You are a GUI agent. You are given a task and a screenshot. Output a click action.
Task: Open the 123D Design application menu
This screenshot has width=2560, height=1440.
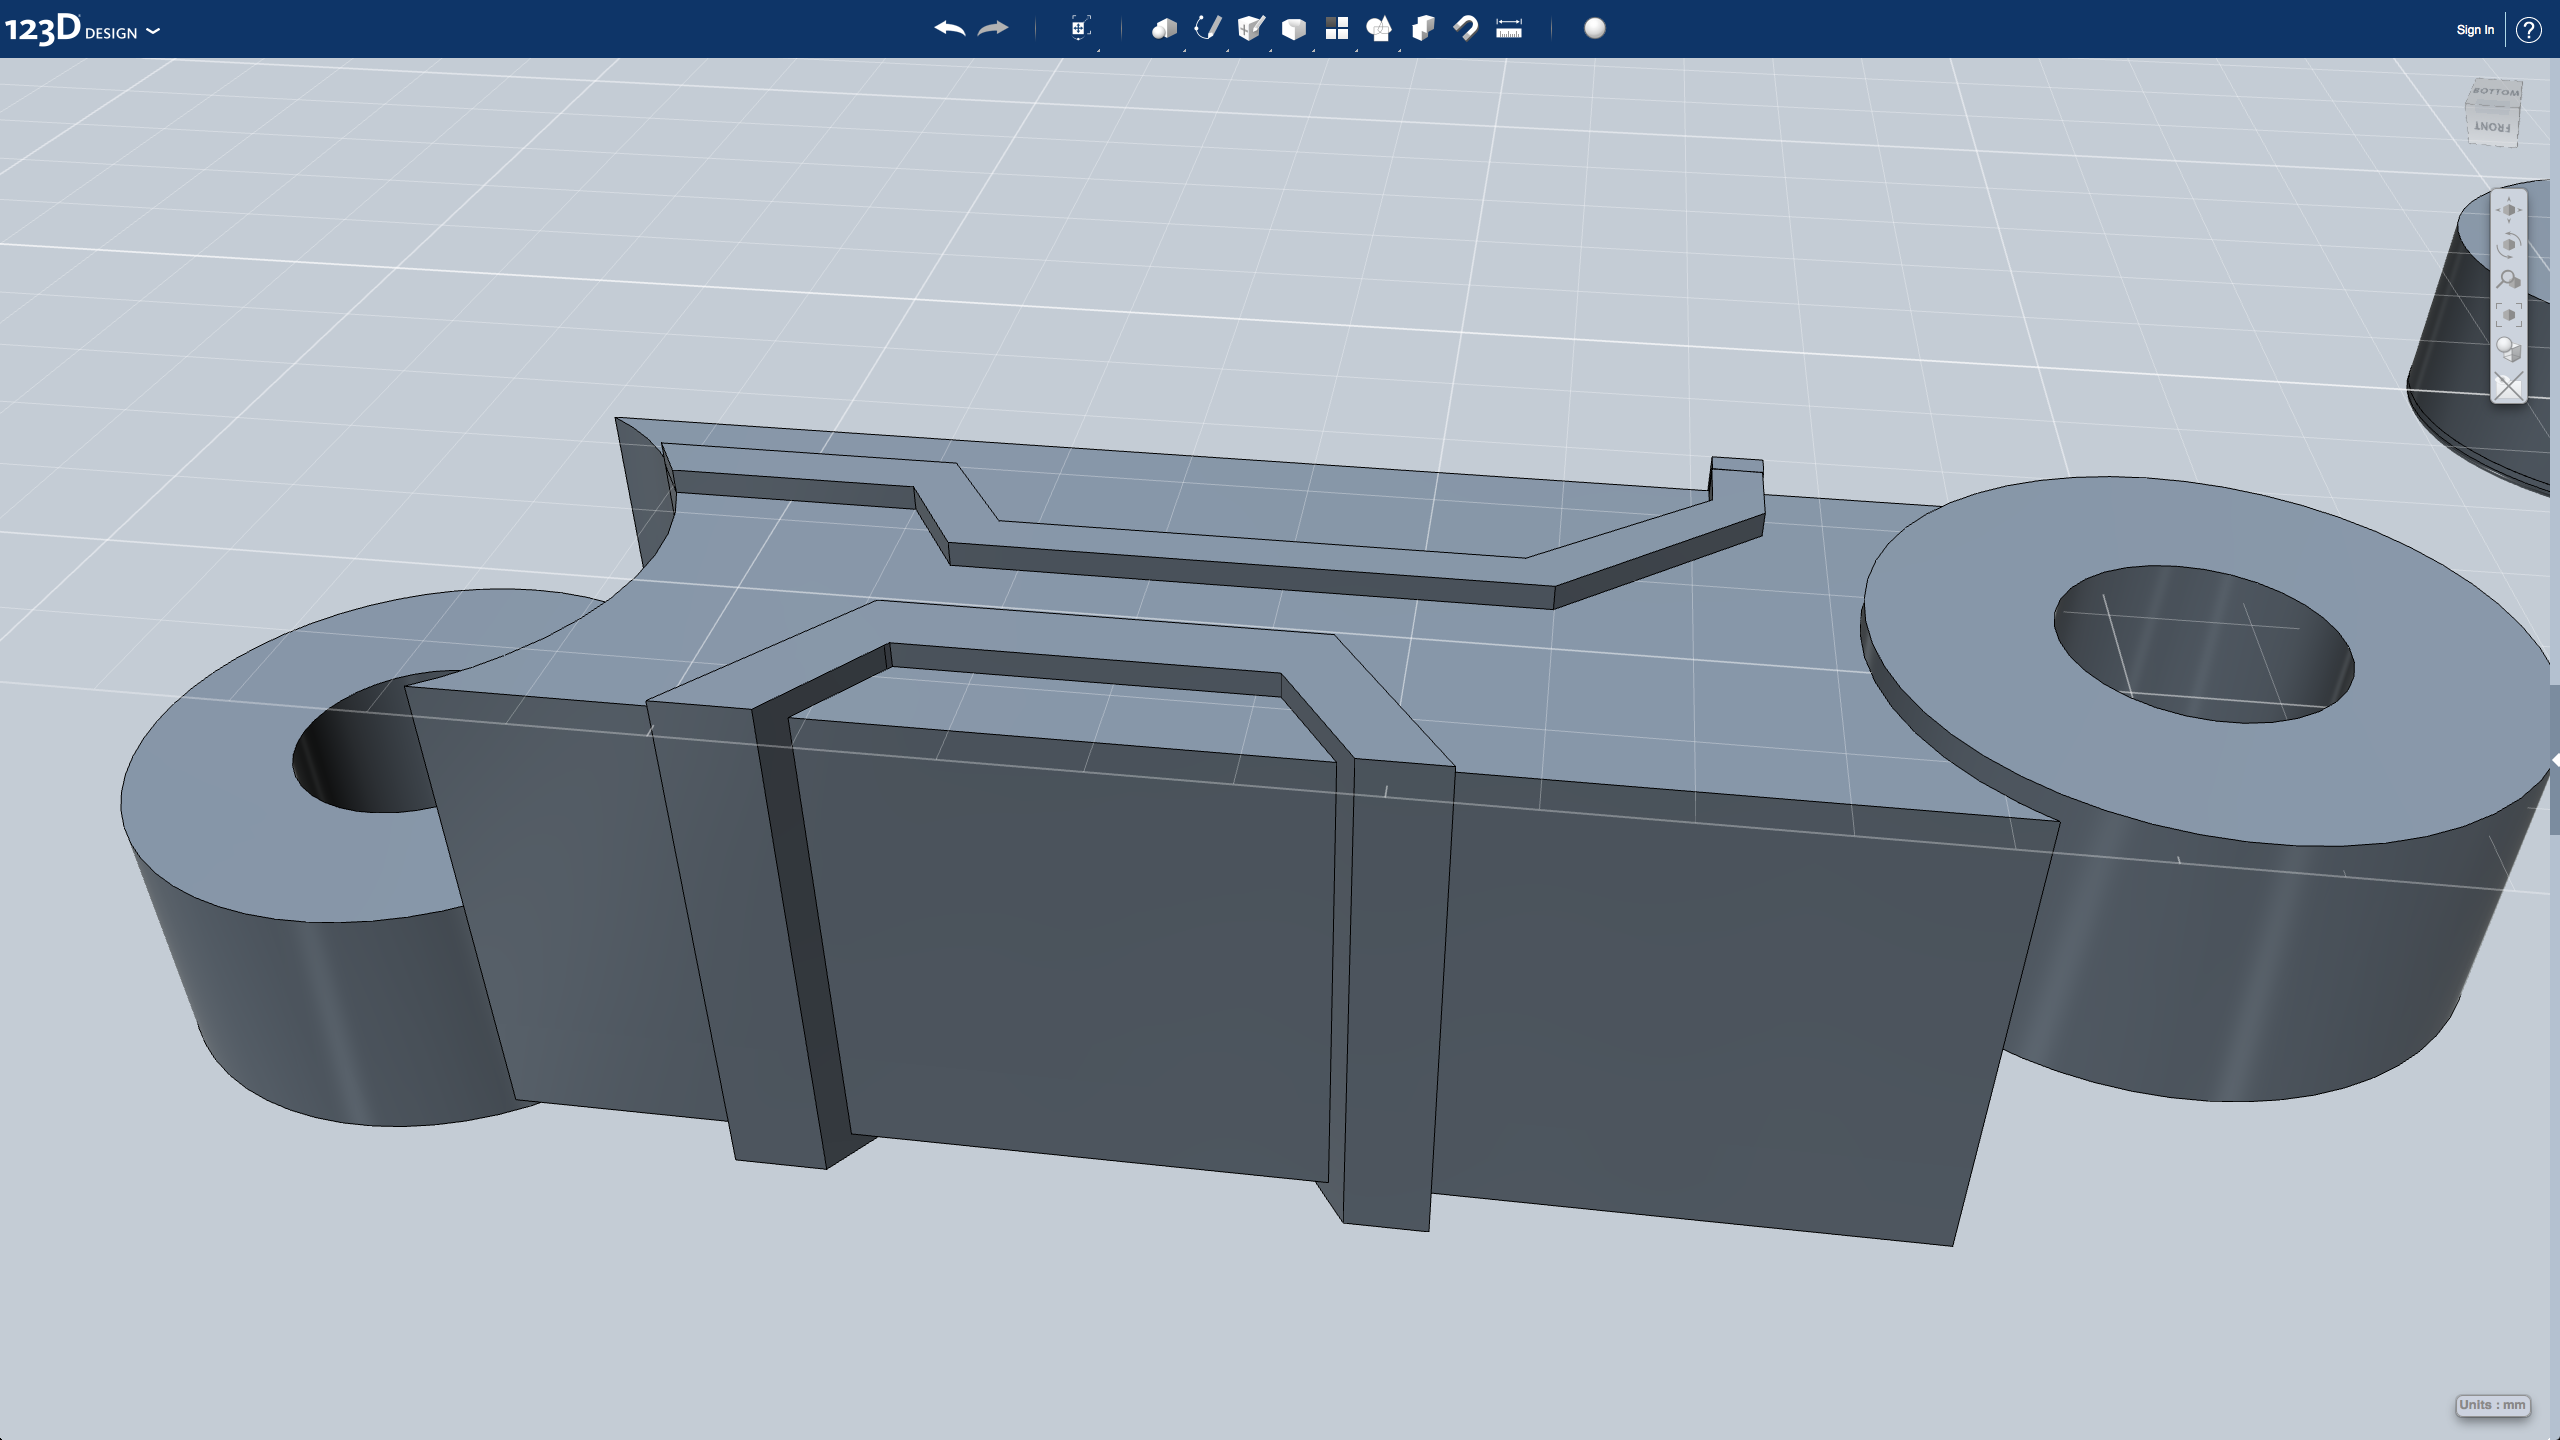tap(82, 30)
